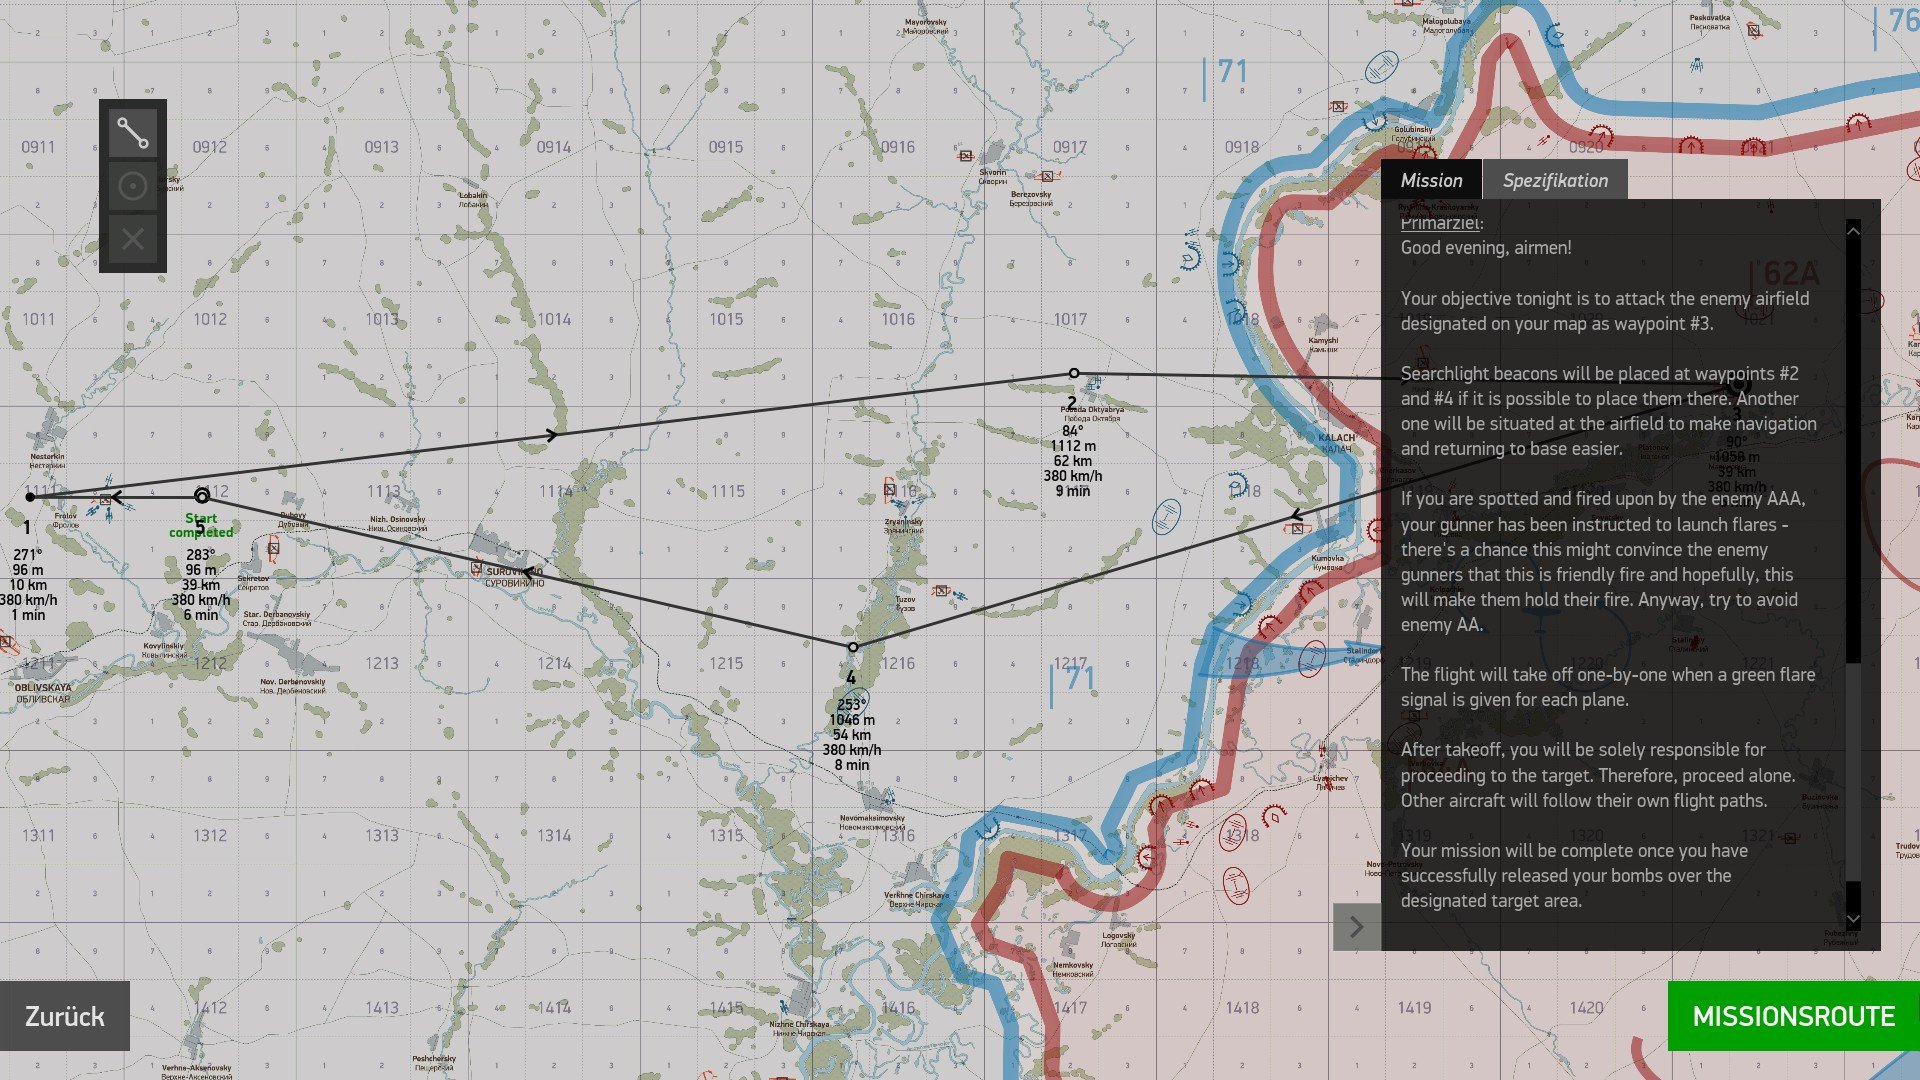Click the blue oval unit symbol near Kalach
The width and height of the screenshot is (1920, 1080).
(1166, 517)
